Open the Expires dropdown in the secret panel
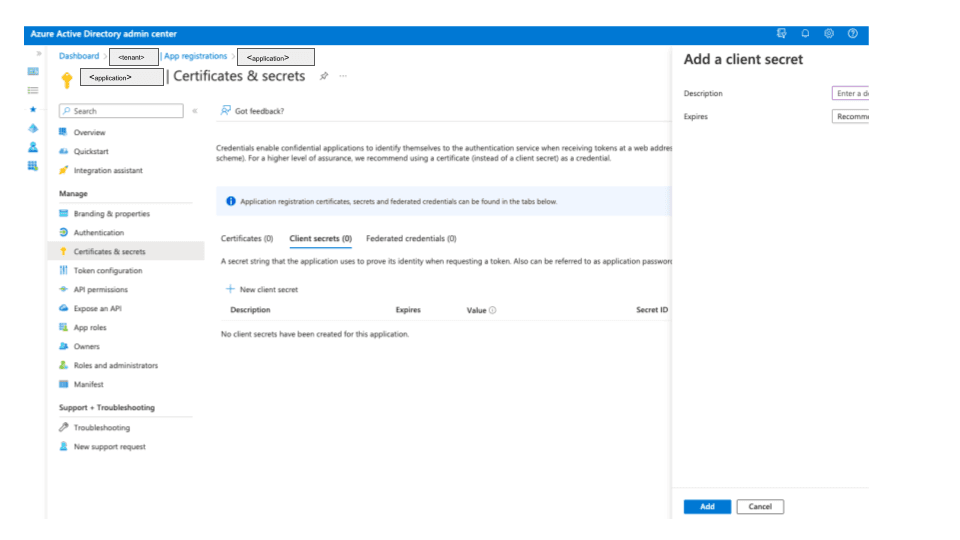Image resolution: width=960 pixels, height=540 pixels. pos(850,116)
